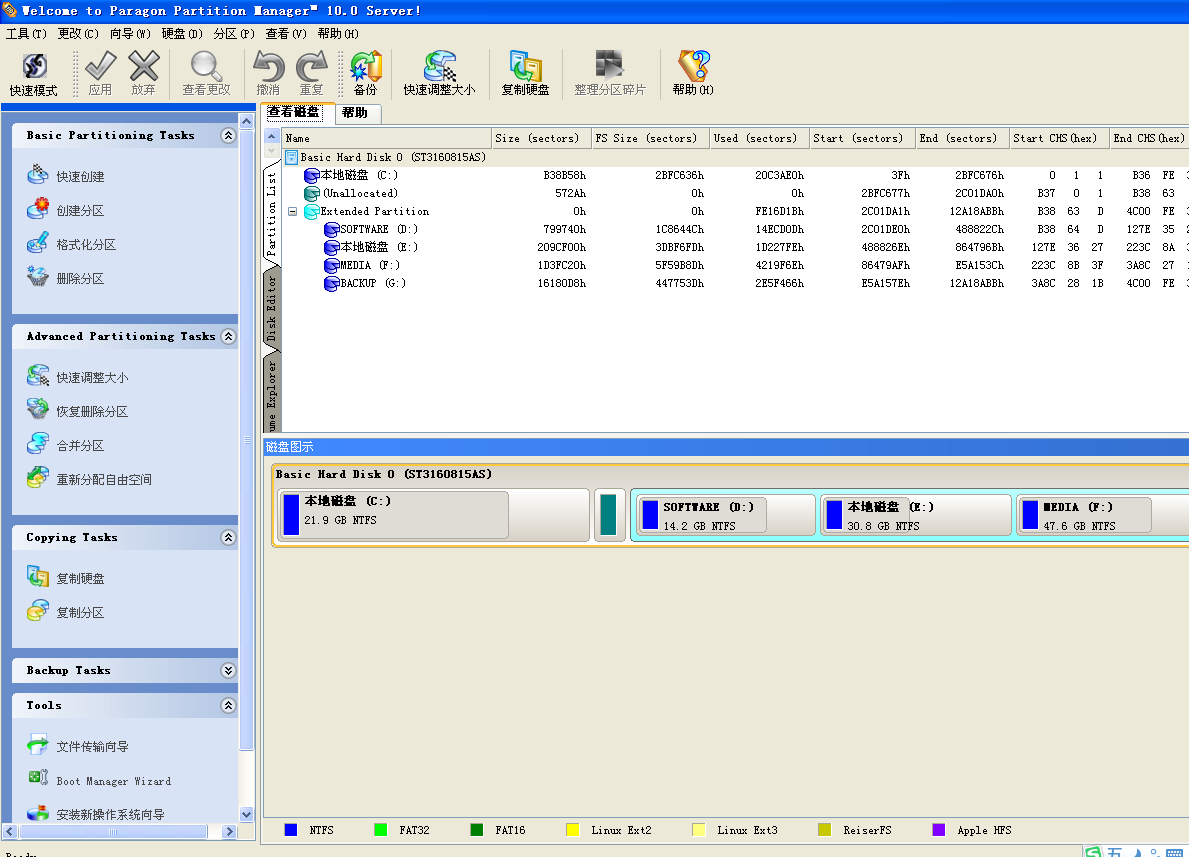Switch to the Disk Editor vertical tab
1189x857 pixels.
[x=271, y=308]
